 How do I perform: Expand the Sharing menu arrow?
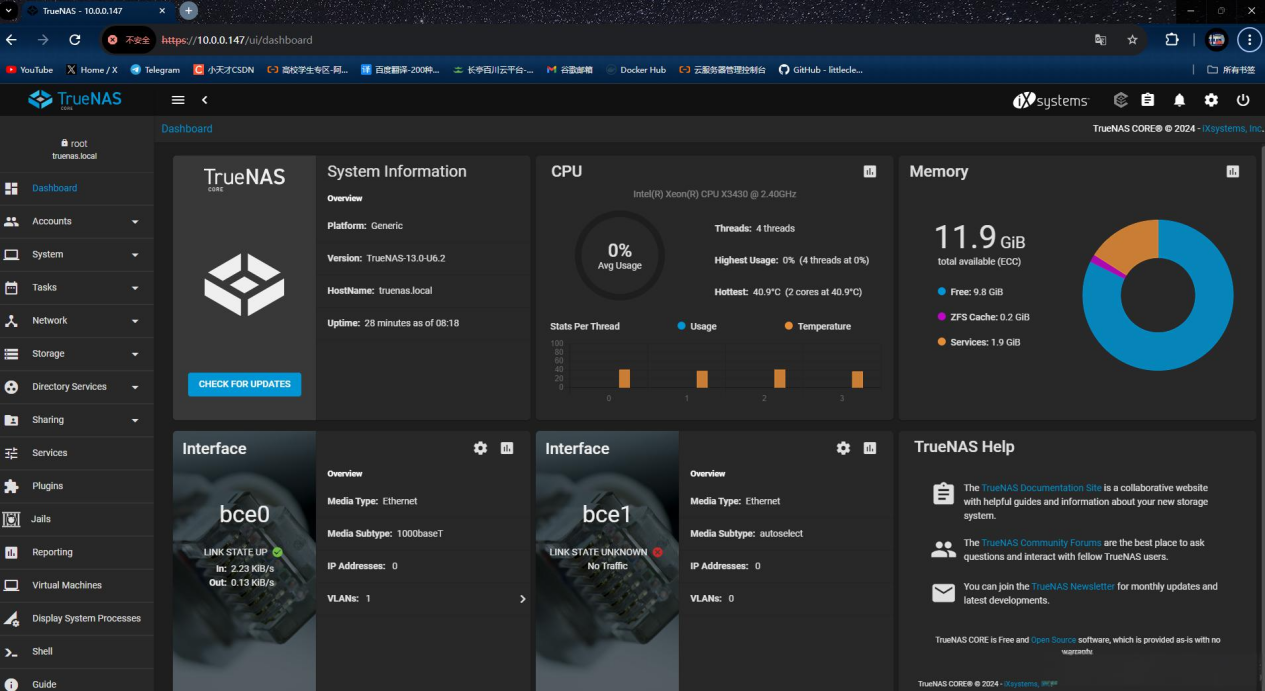[135, 420]
